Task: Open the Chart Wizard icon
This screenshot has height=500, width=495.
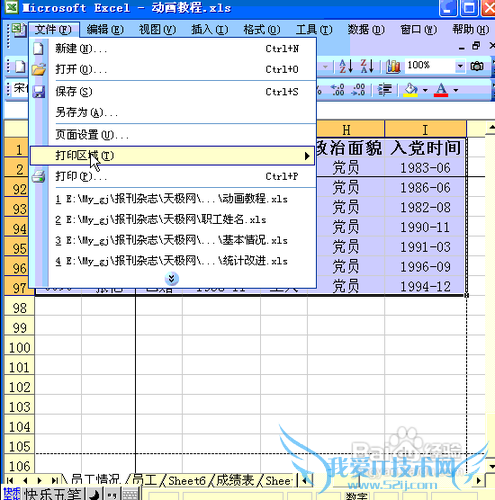Action: point(393,66)
